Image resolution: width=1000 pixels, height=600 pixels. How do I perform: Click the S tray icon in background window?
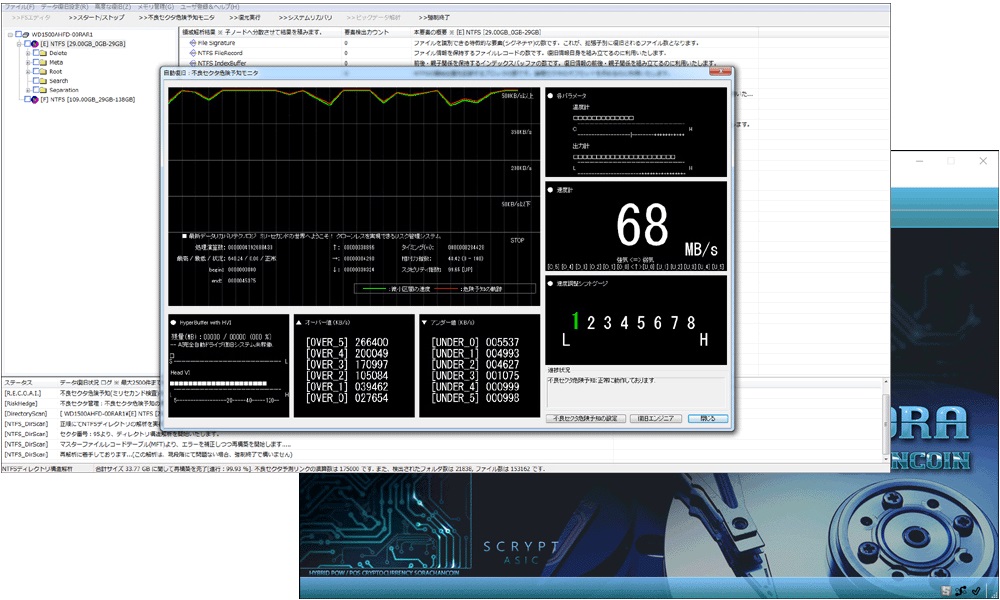click(x=946, y=591)
